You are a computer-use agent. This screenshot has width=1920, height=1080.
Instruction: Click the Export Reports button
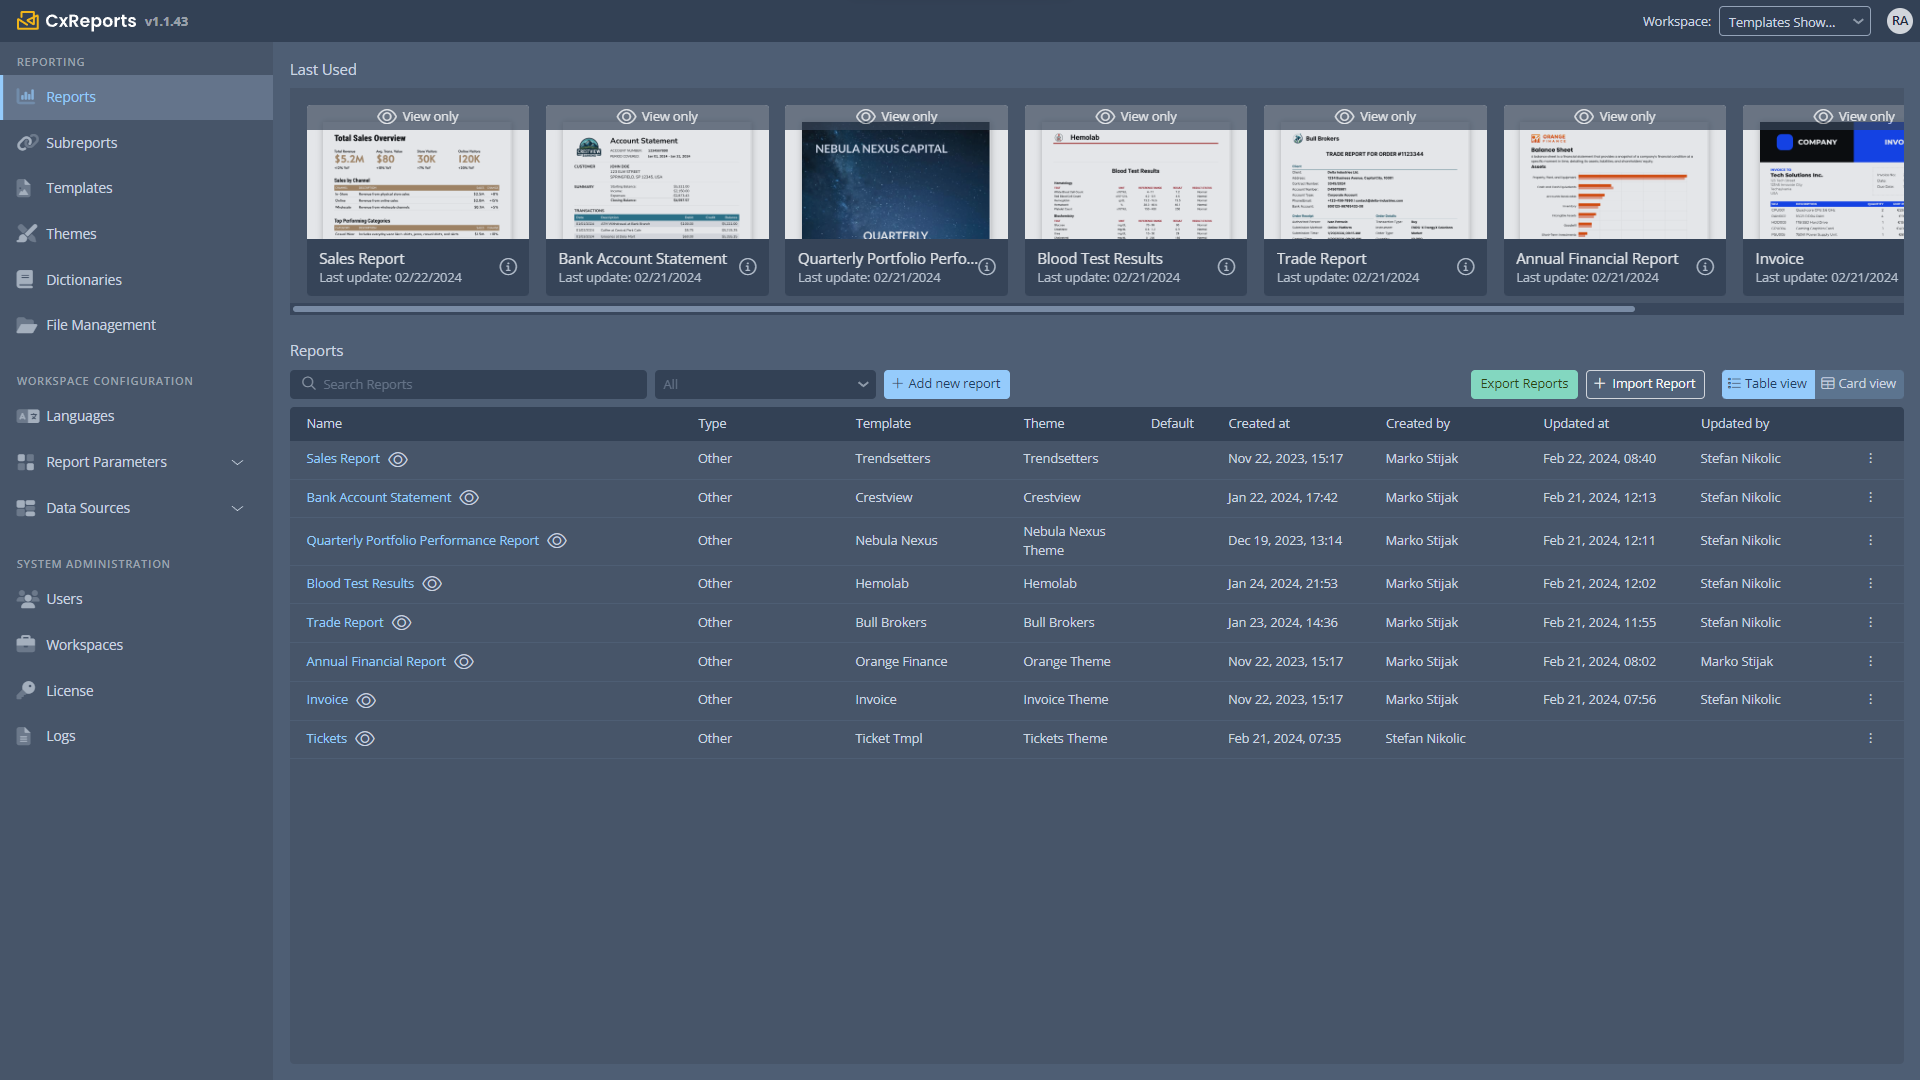point(1523,383)
